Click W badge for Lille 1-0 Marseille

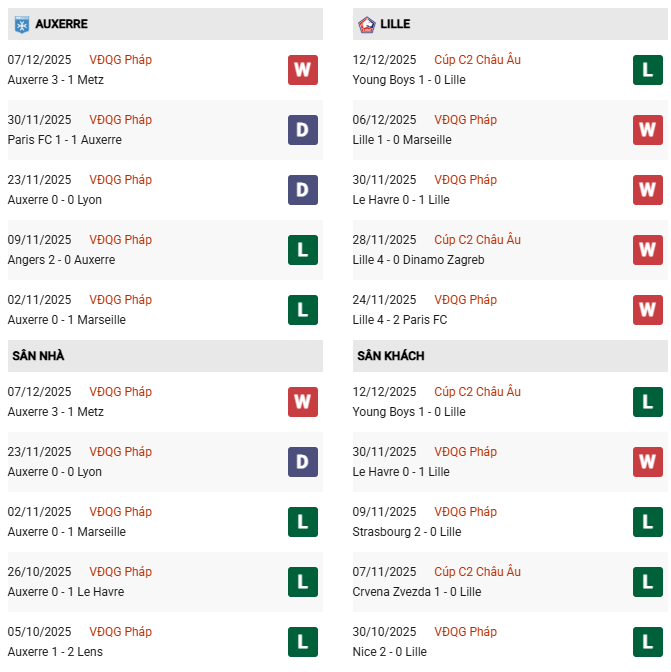click(647, 130)
